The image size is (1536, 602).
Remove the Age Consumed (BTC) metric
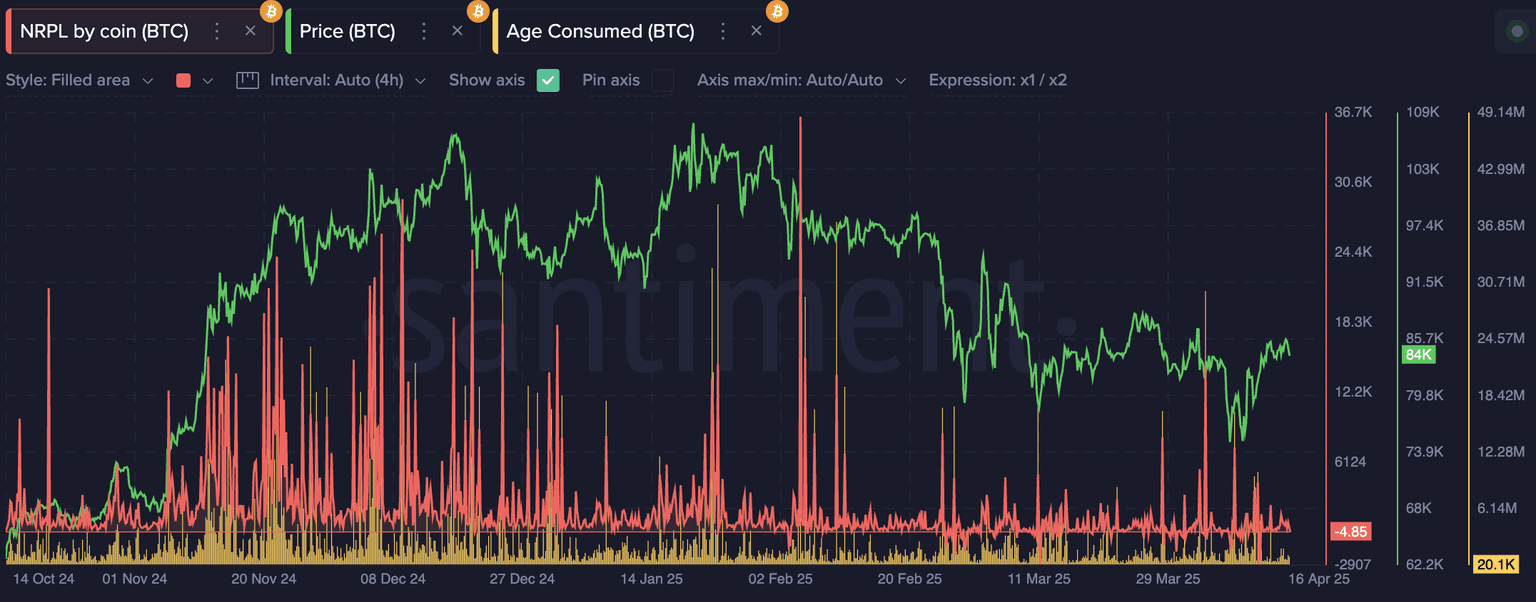(756, 31)
